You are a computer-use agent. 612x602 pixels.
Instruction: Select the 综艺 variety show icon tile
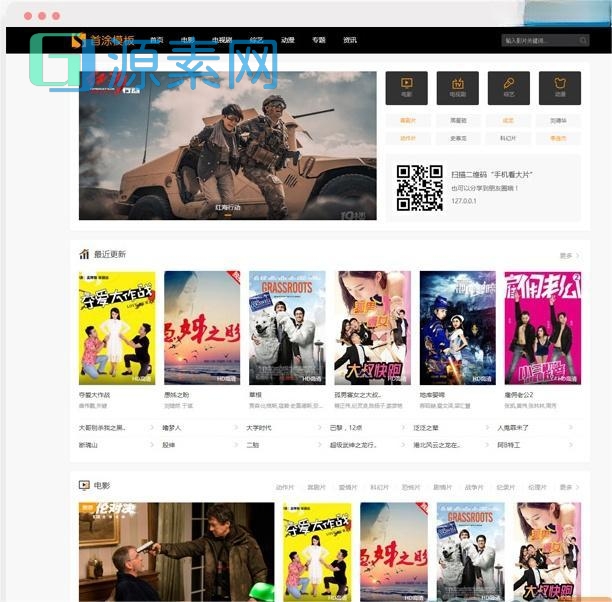click(x=508, y=88)
